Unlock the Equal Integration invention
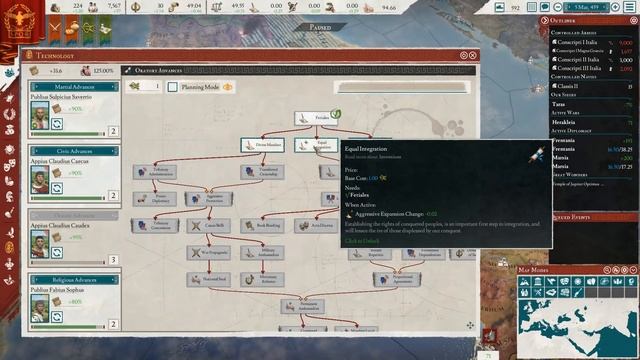 point(316,145)
